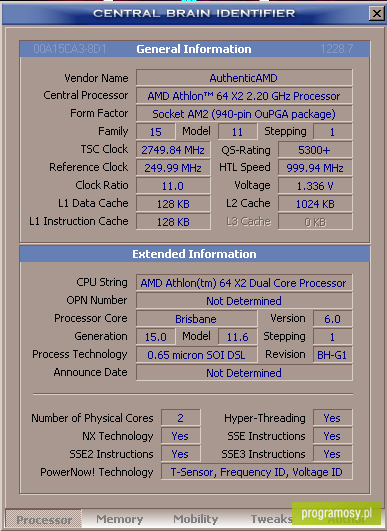387x531 pixels.
Task: Close the Central Brain Identifier window
Action: pyautogui.click(x=377, y=14)
